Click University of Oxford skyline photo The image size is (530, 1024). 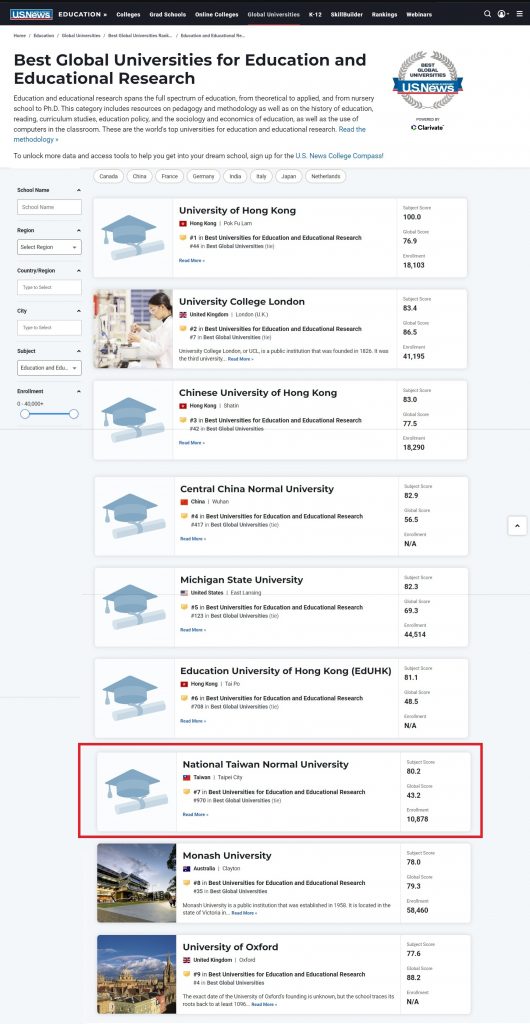[x=136, y=974]
